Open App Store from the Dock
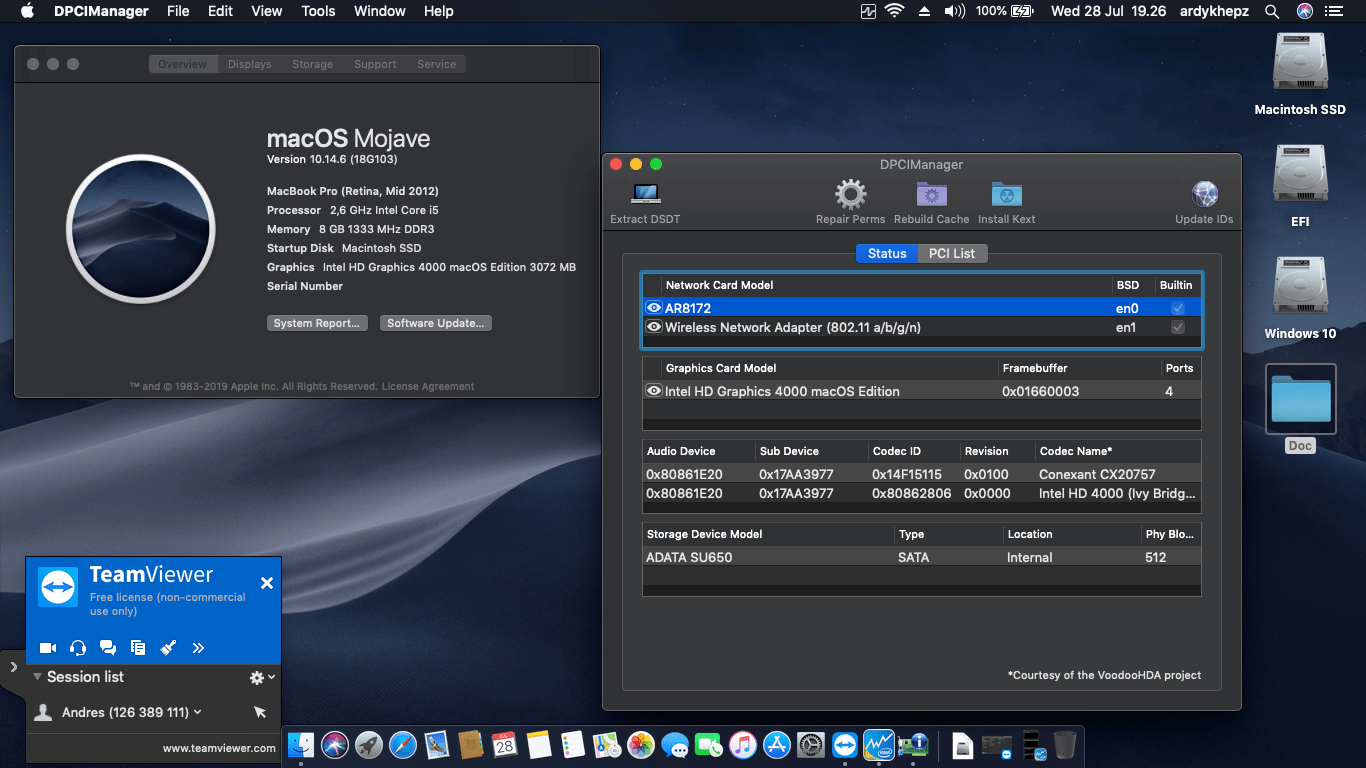 click(777, 744)
